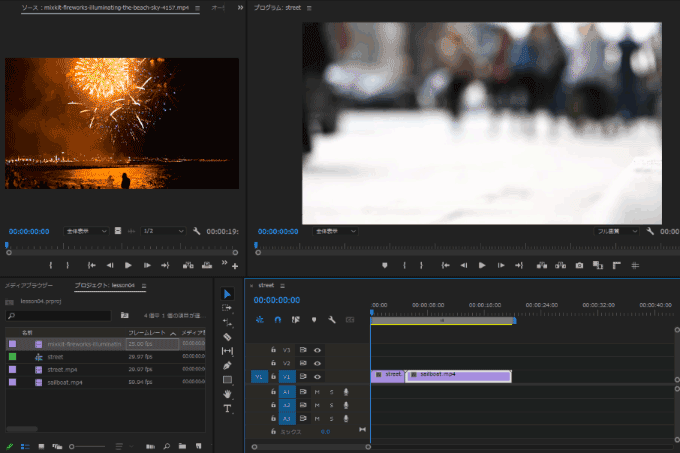Add marker in the Program monitor
The image size is (680, 453).
pyautogui.click(x=384, y=265)
